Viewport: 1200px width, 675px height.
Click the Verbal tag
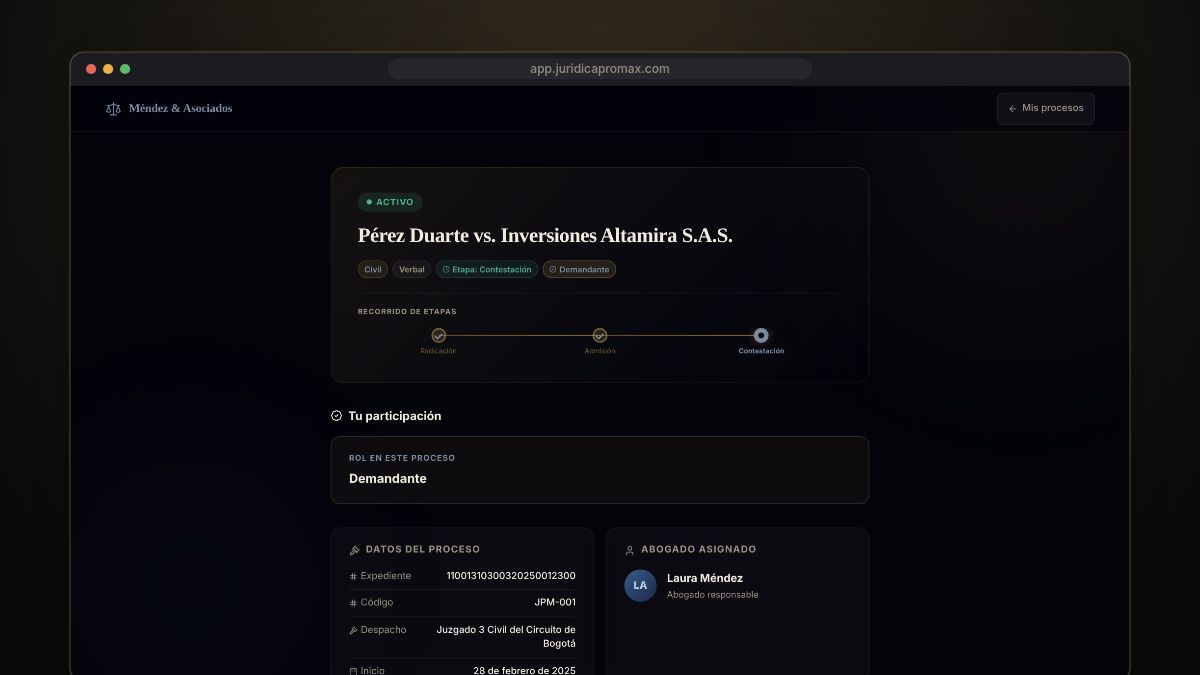pyautogui.click(x=412, y=269)
